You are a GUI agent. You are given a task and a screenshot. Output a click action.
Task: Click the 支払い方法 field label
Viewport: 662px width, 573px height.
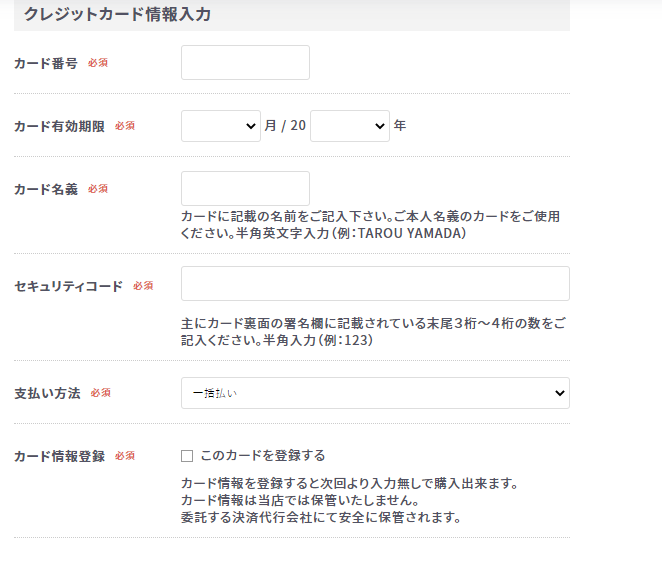47,394
